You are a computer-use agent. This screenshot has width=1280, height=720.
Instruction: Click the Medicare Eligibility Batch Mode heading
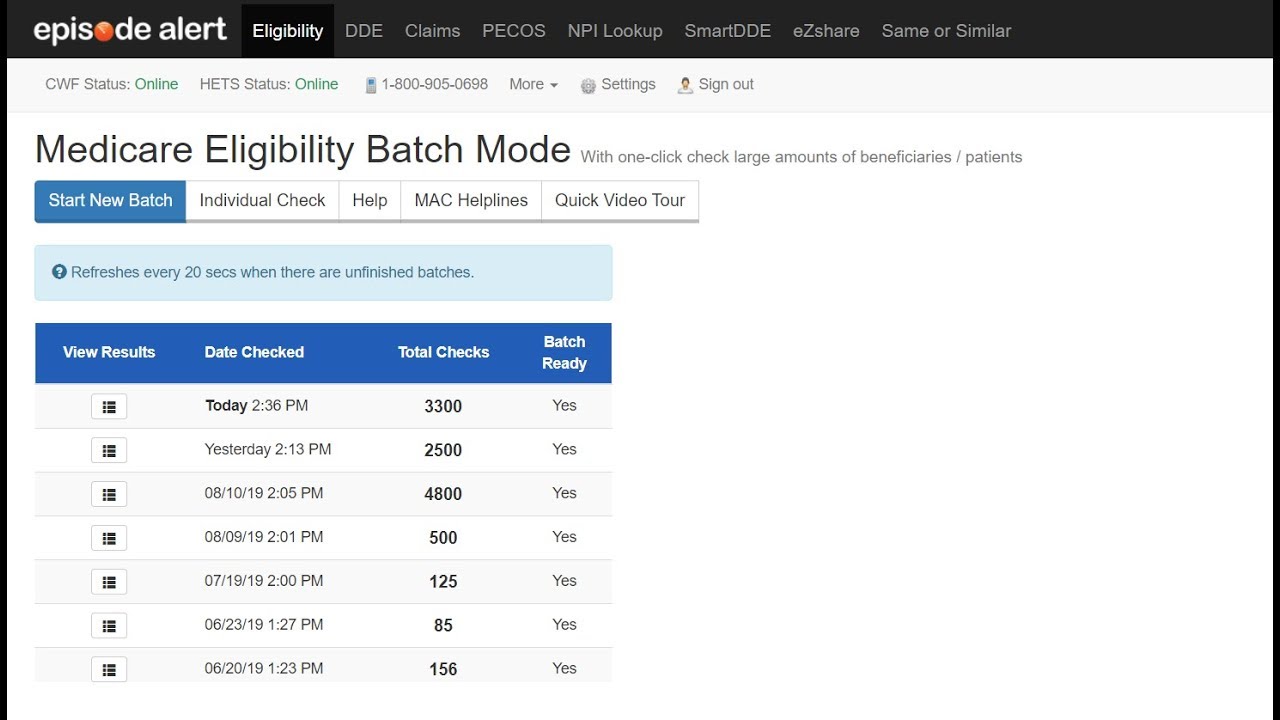pyautogui.click(x=303, y=150)
